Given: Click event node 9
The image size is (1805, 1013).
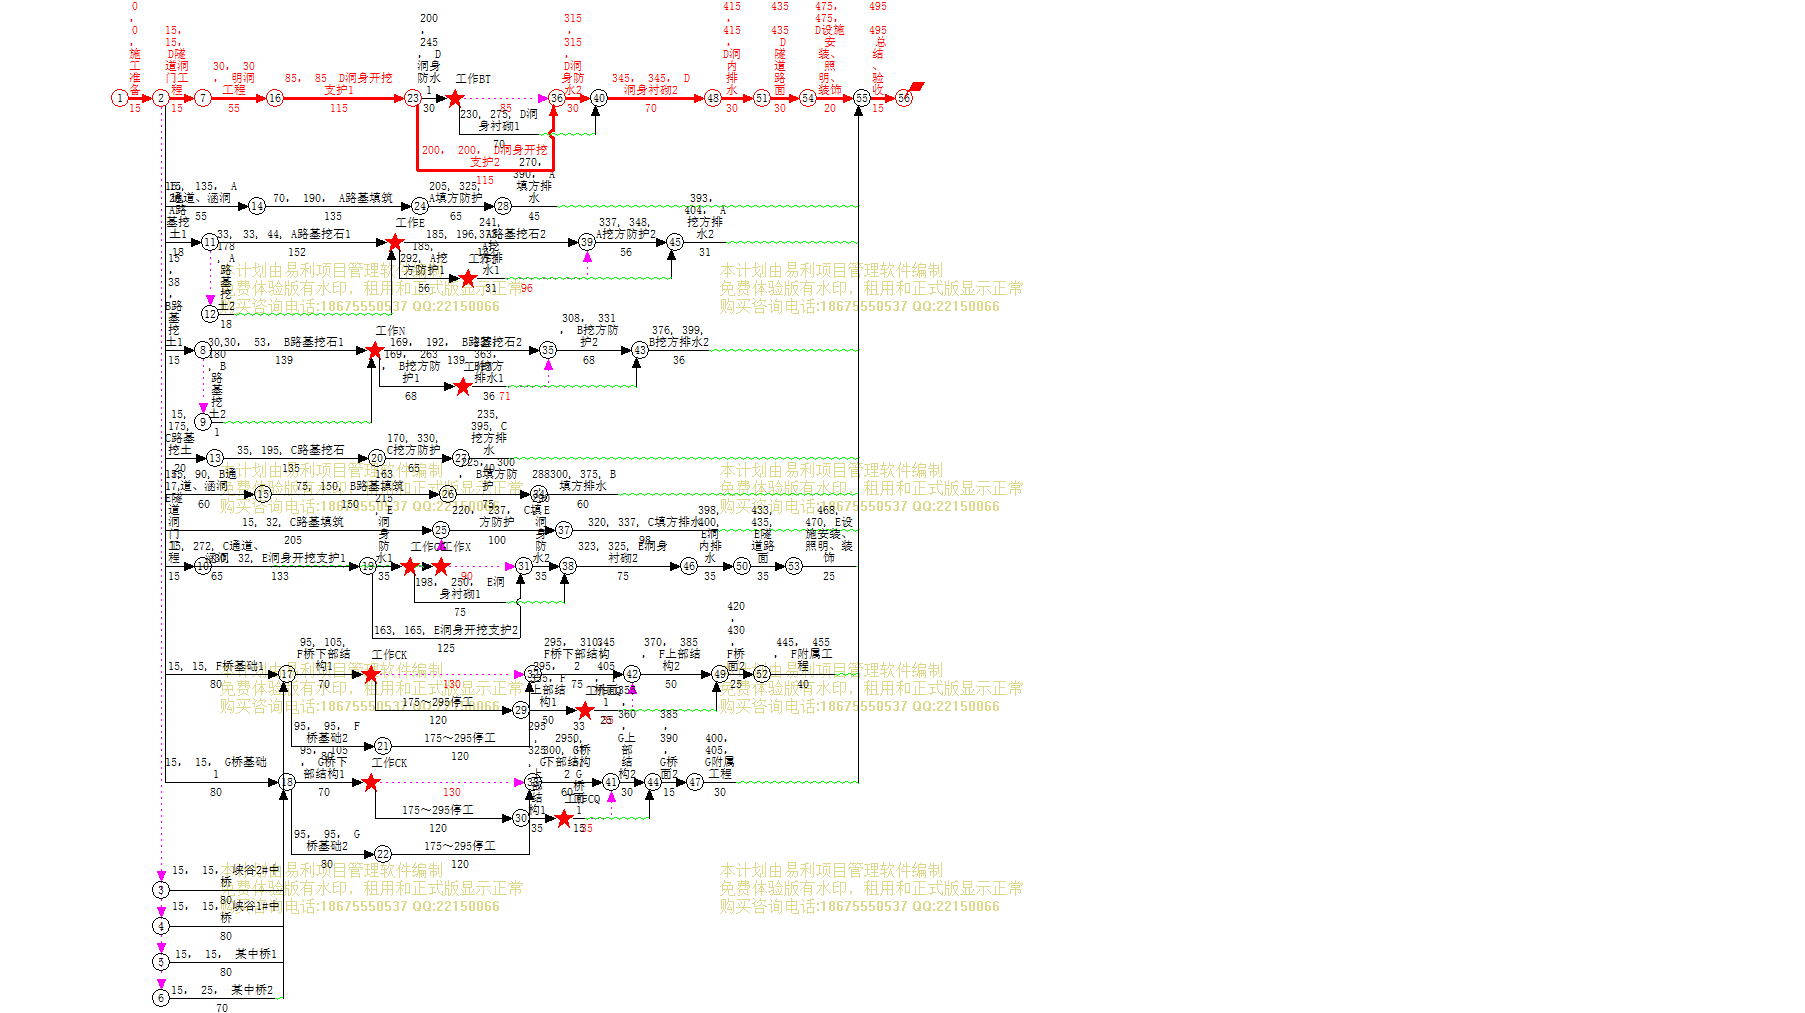Looking at the screenshot, I should point(203,422).
